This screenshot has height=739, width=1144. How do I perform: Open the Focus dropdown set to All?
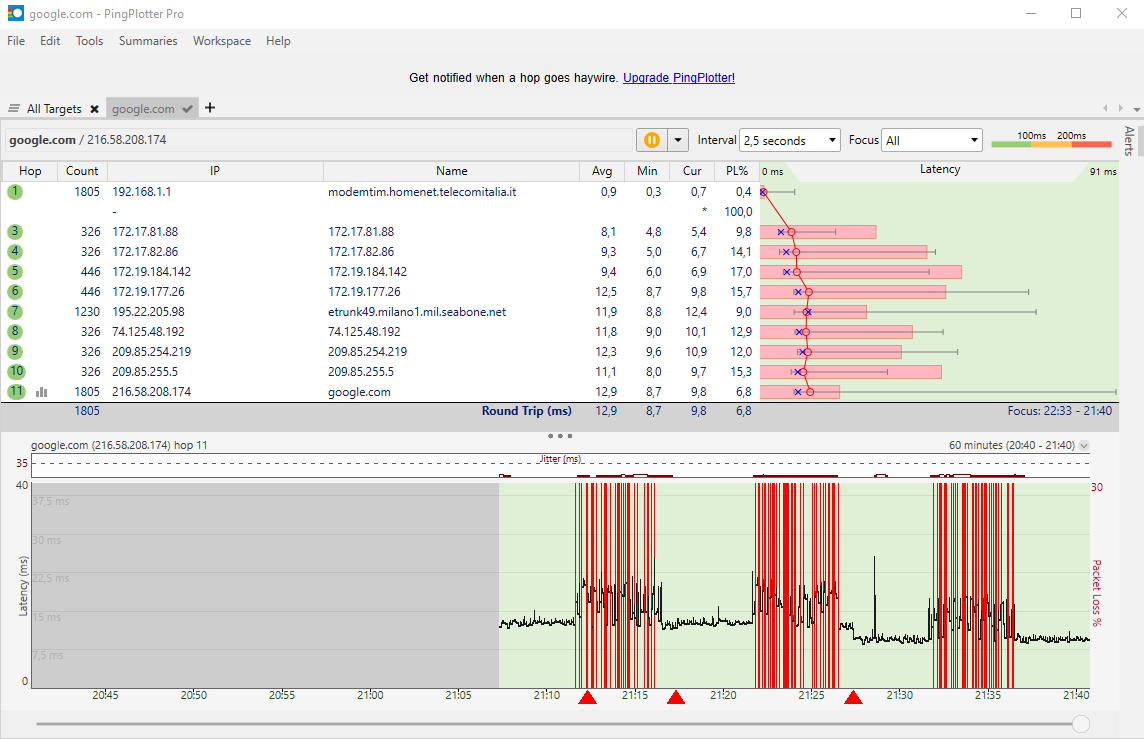pyautogui.click(x=932, y=140)
